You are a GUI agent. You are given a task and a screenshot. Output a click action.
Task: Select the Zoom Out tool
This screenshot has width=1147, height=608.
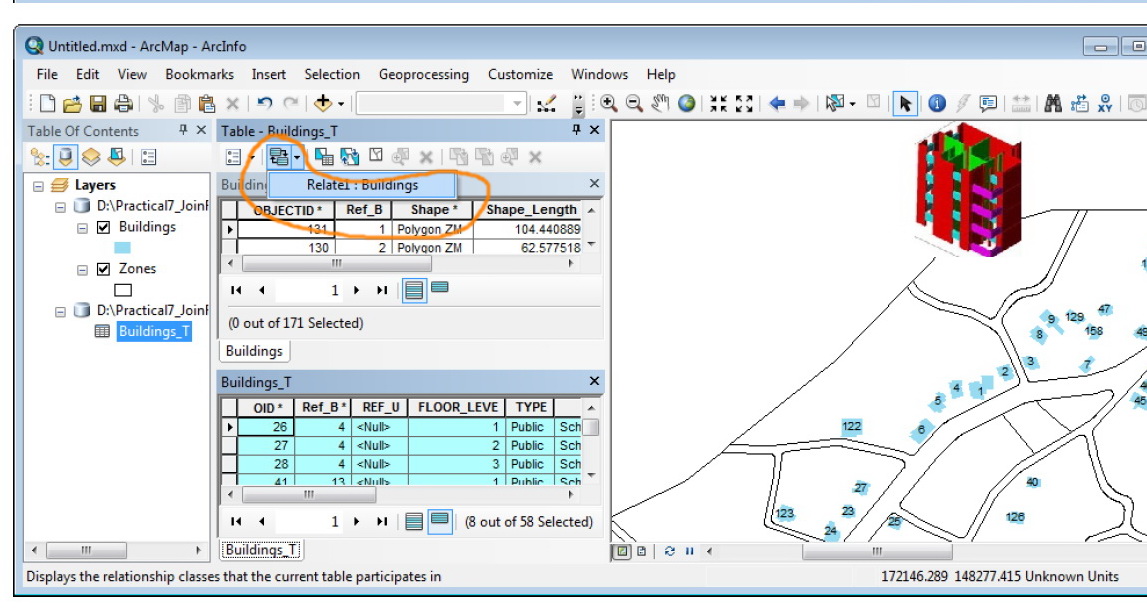point(634,104)
